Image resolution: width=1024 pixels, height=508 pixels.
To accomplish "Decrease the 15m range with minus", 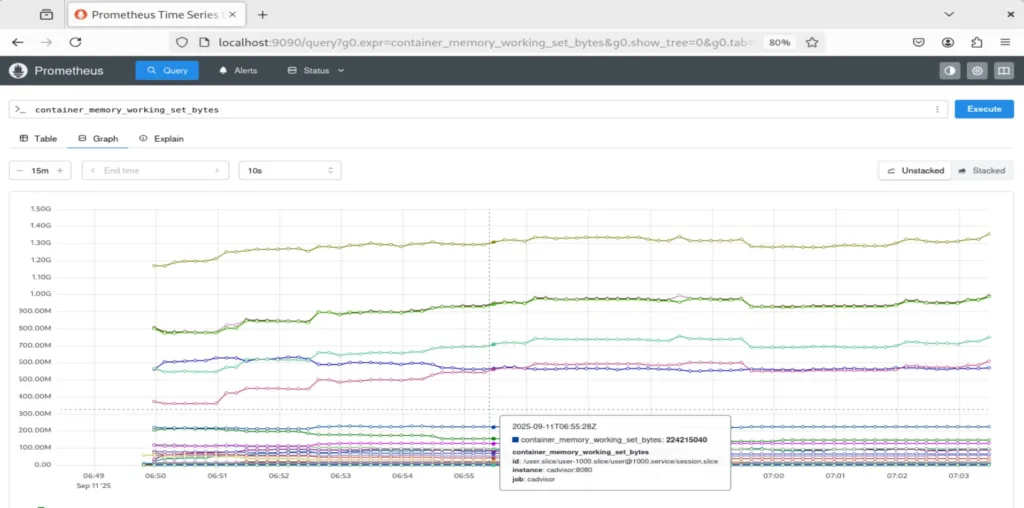I will click(20, 171).
